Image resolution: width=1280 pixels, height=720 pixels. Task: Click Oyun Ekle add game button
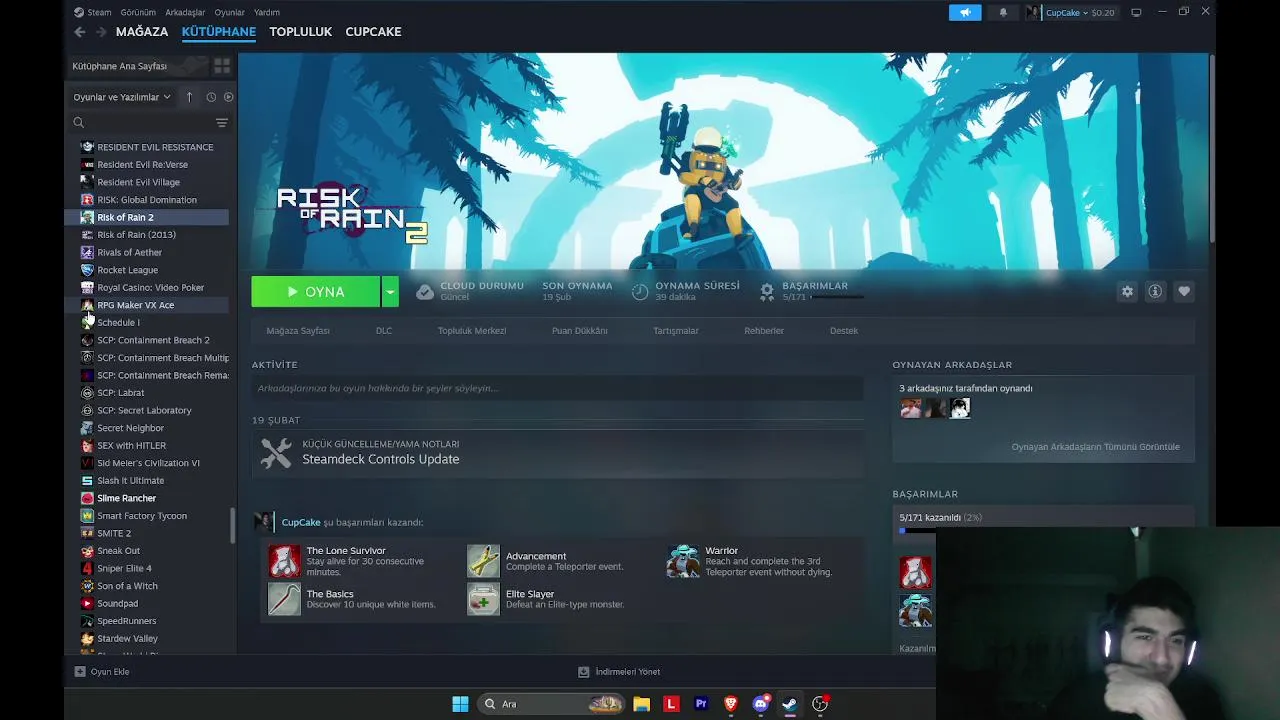click(102, 672)
